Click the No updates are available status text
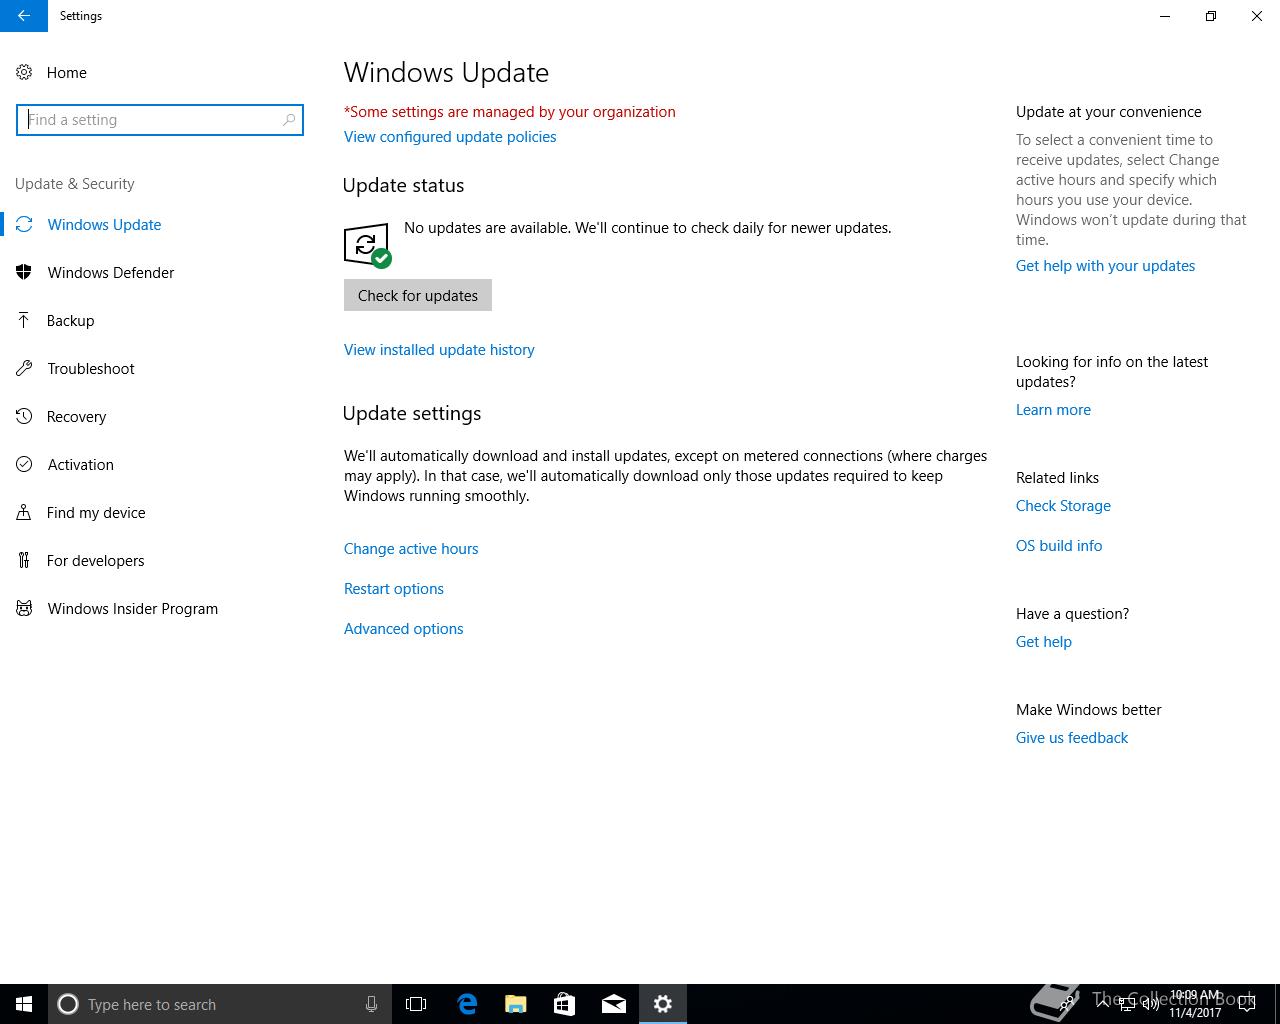Viewport: 1280px width, 1024px height. [x=648, y=228]
